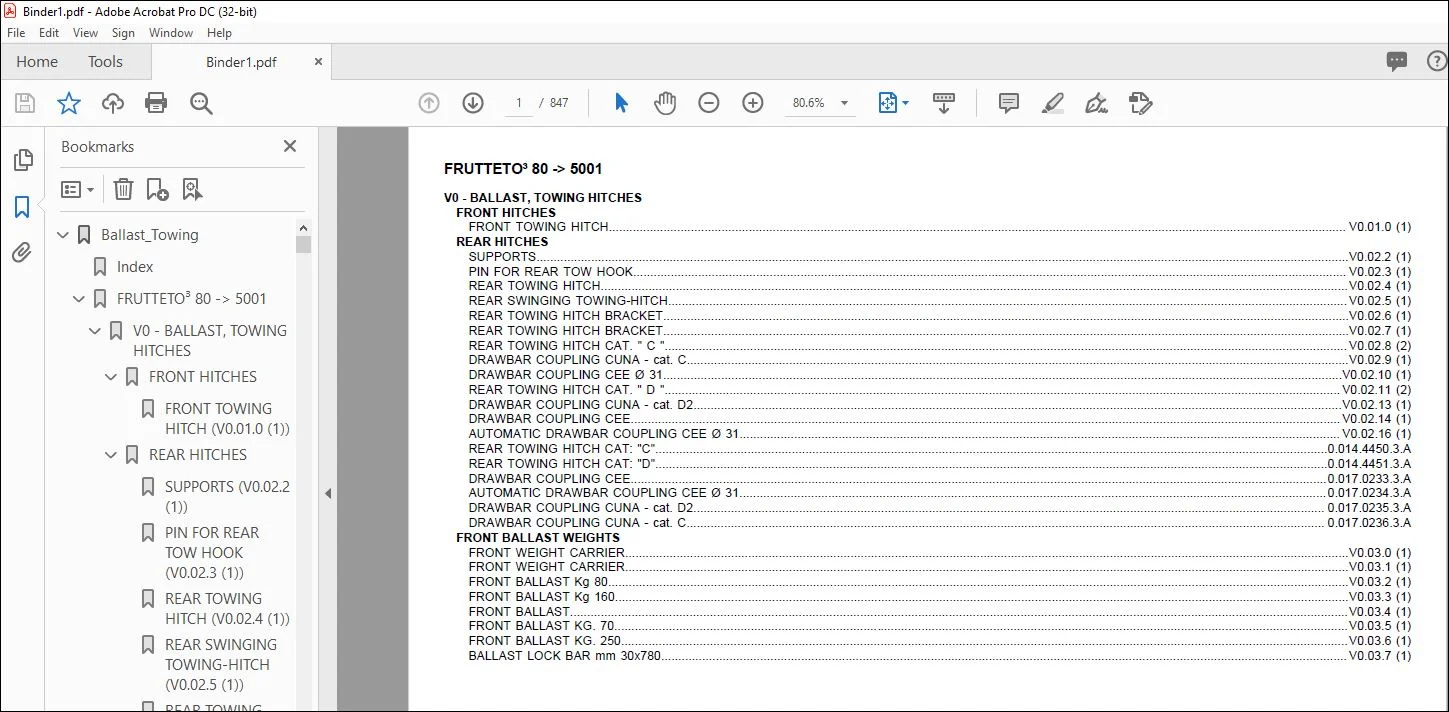1449x712 pixels.
Task: Select the arrow Selection tool
Action: 621,103
